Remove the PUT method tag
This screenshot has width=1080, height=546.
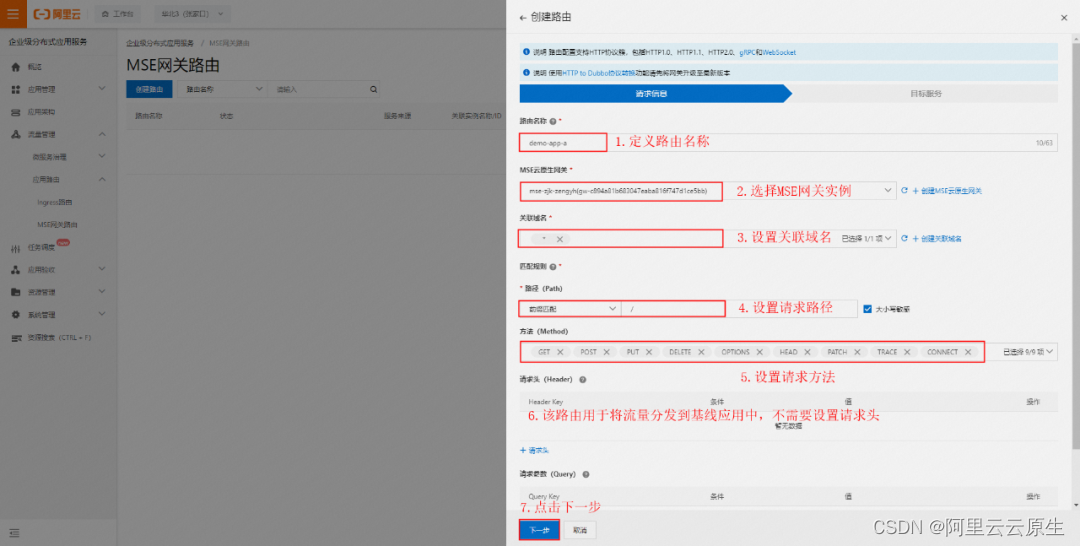649,352
